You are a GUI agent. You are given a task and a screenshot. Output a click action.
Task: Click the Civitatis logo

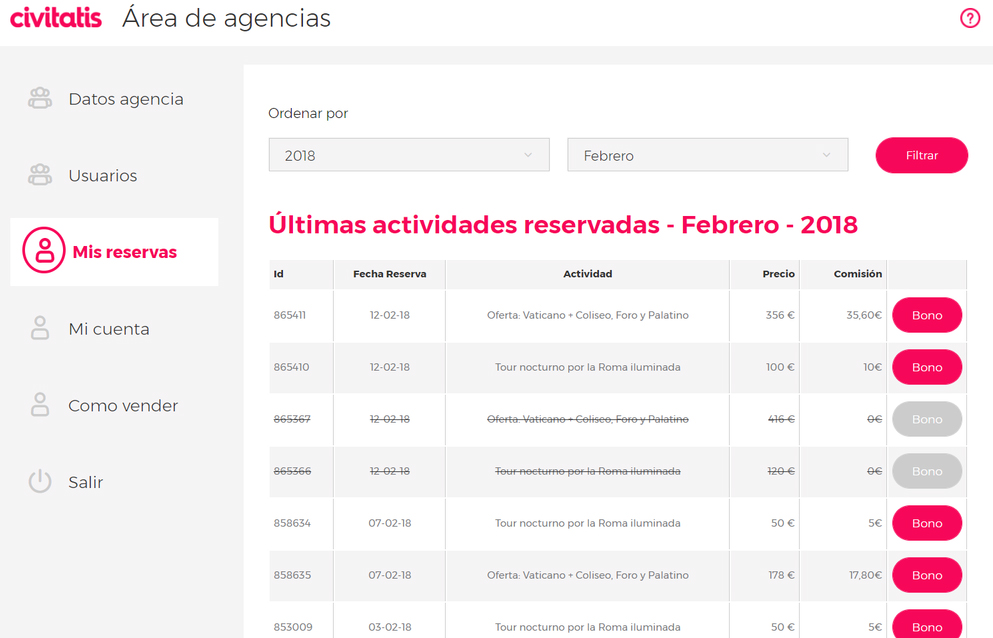(x=56, y=18)
